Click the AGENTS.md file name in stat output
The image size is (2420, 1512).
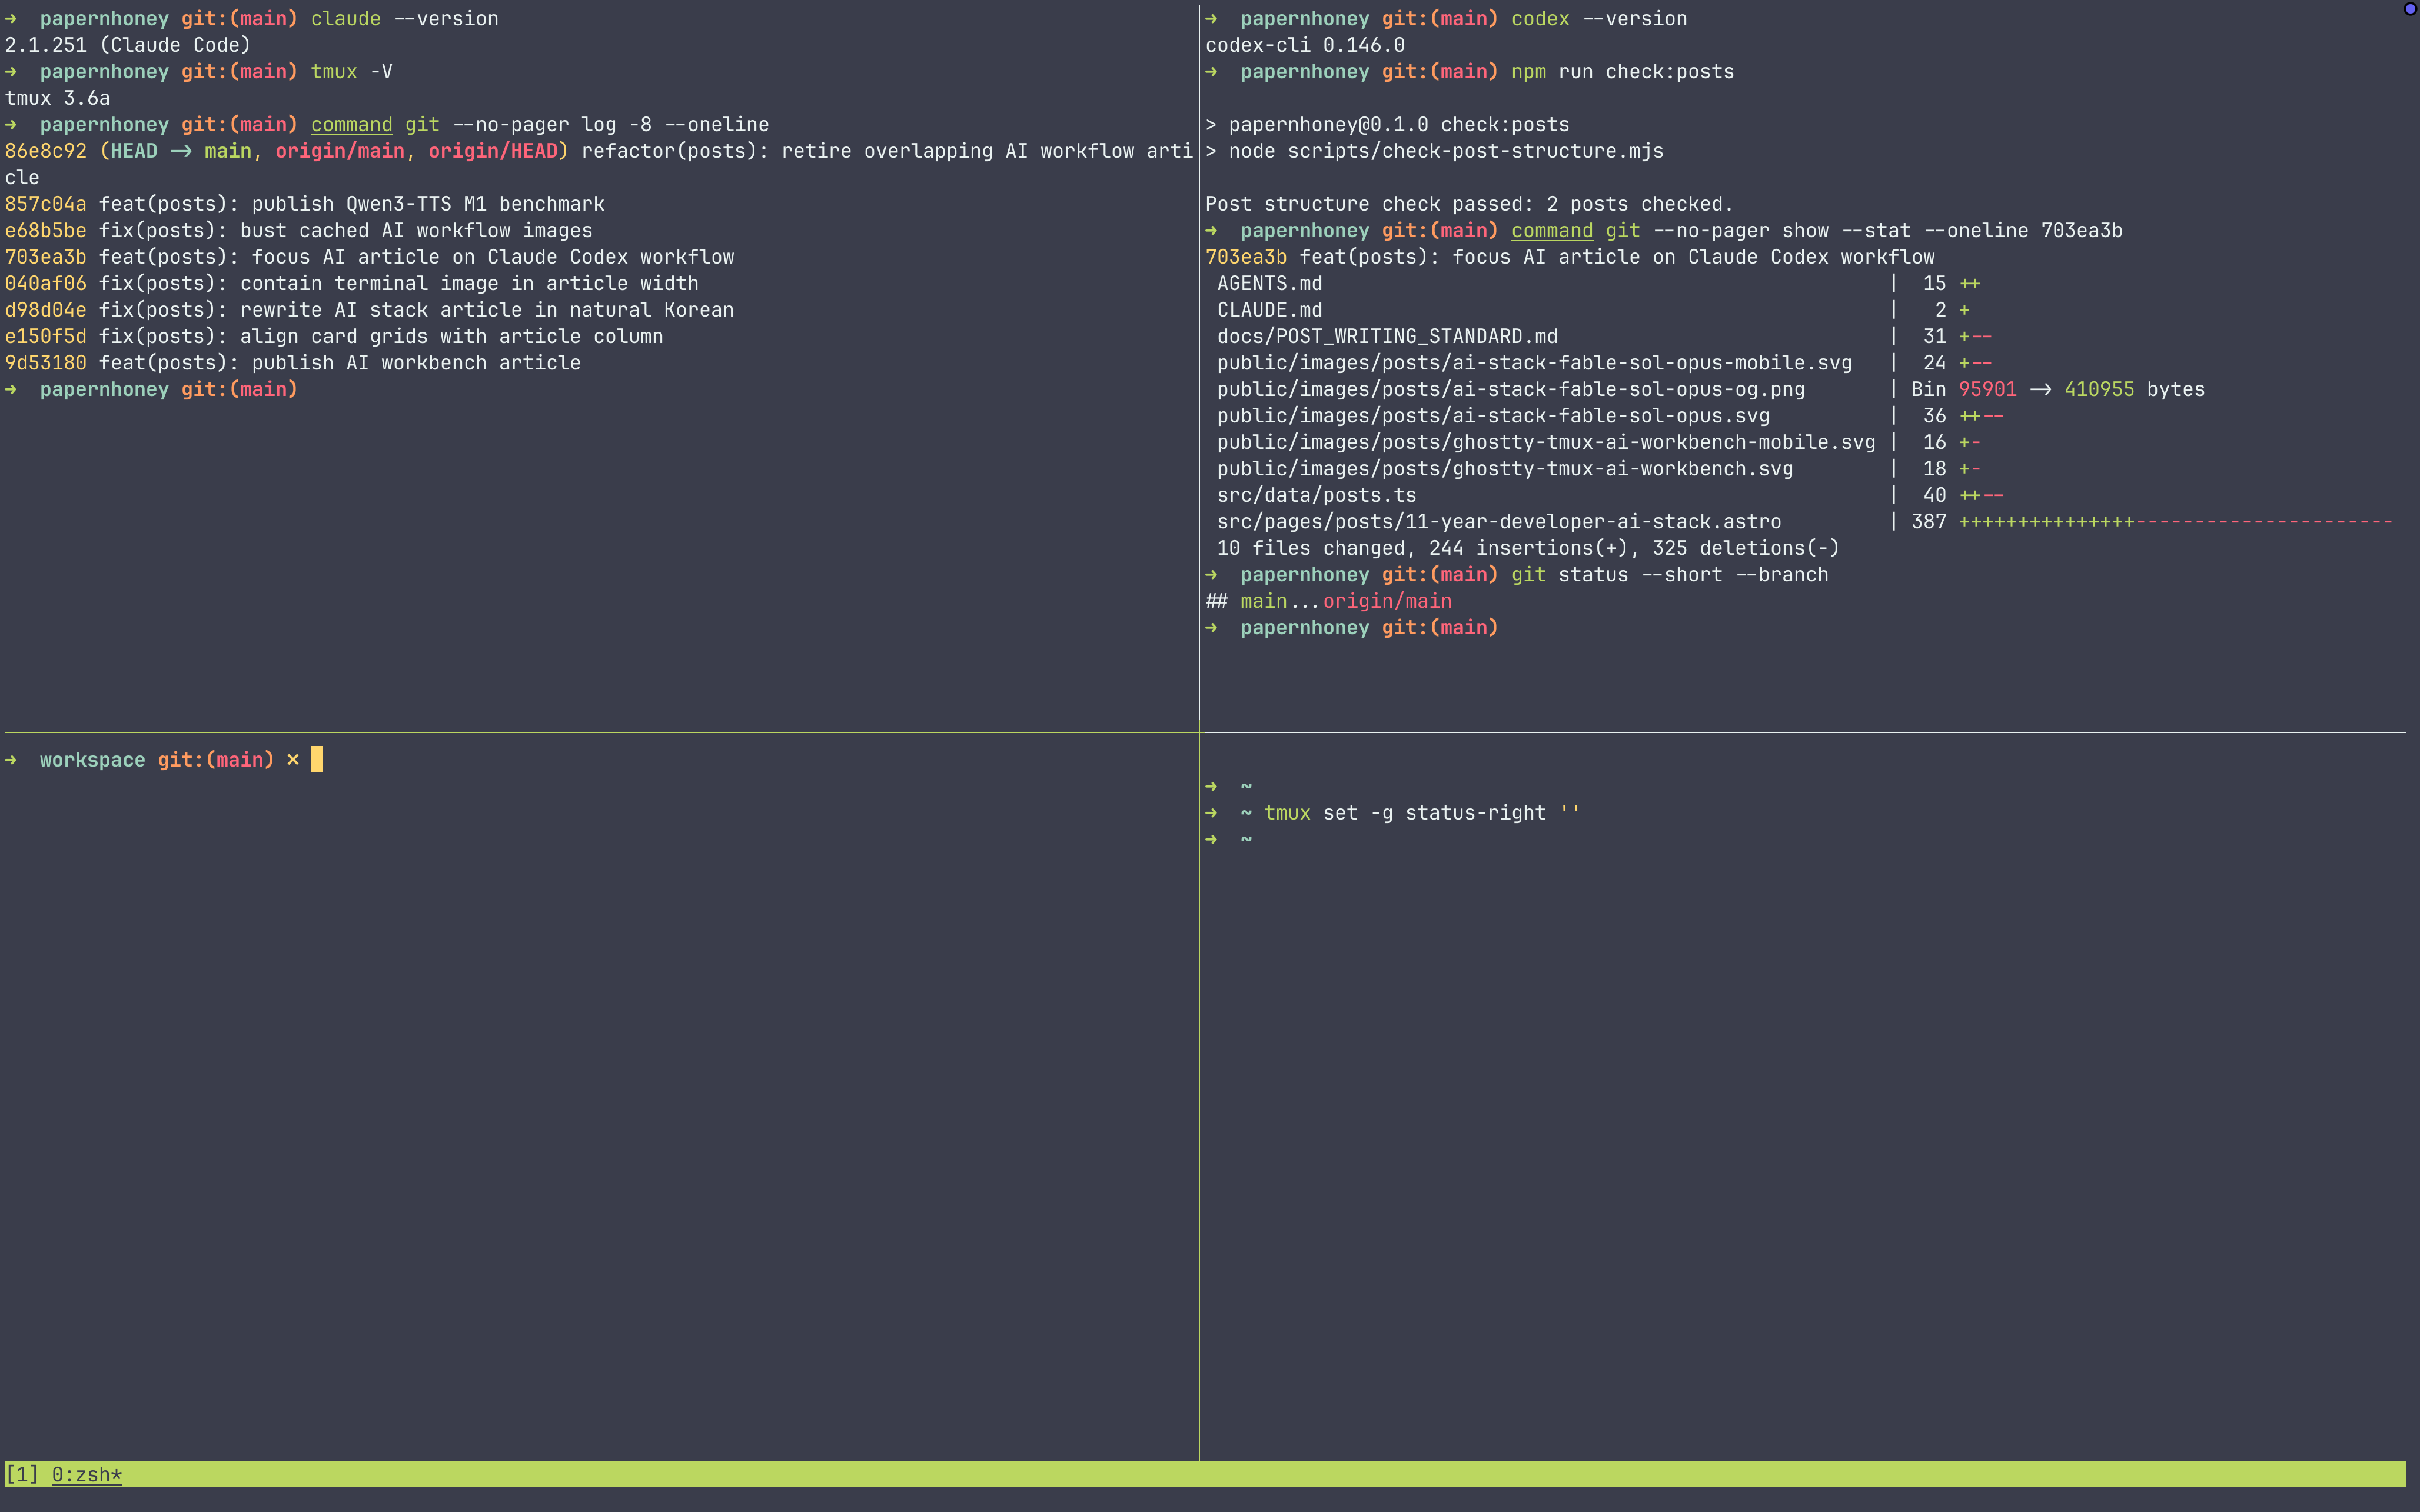1269,283
